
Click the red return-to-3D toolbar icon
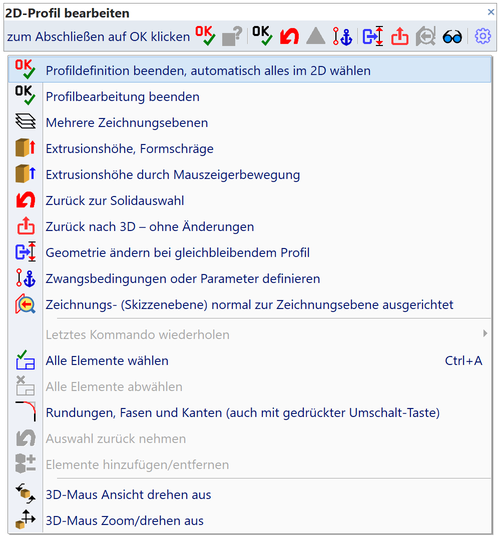pyautogui.click(x=400, y=36)
